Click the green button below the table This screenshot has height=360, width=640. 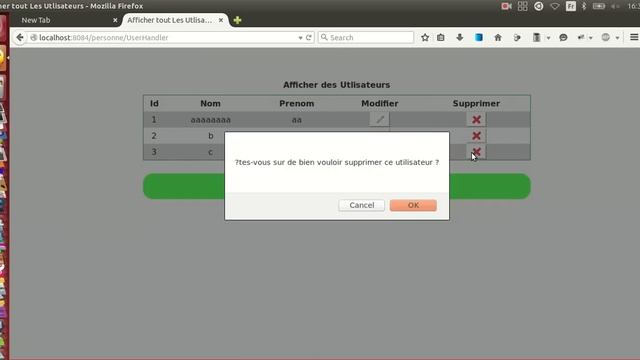click(337, 186)
